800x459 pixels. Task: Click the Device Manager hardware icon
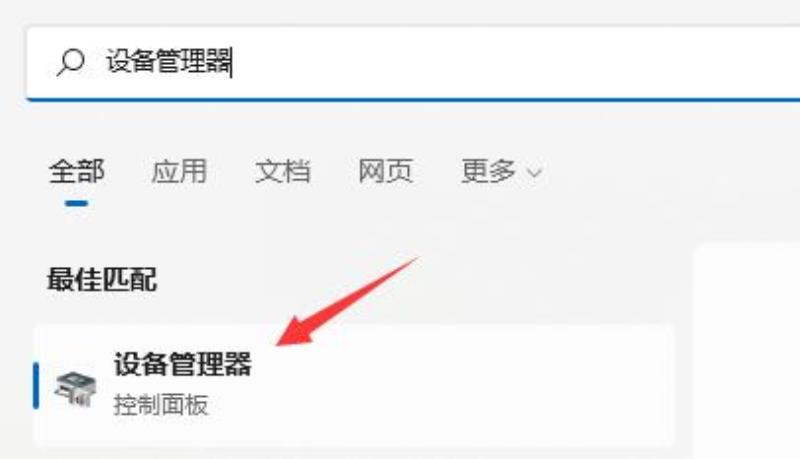pos(76,389)
